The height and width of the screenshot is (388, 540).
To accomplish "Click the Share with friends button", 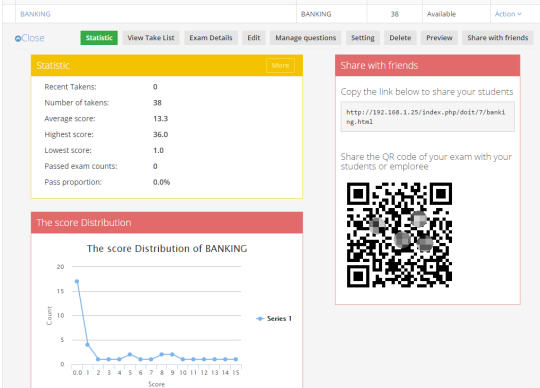I will click(498, 38).
